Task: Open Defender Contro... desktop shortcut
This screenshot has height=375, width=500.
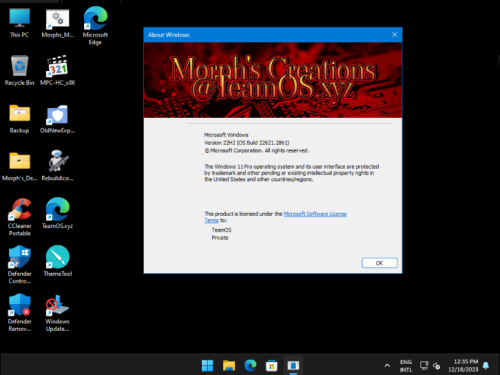Action: click(19, 265)
